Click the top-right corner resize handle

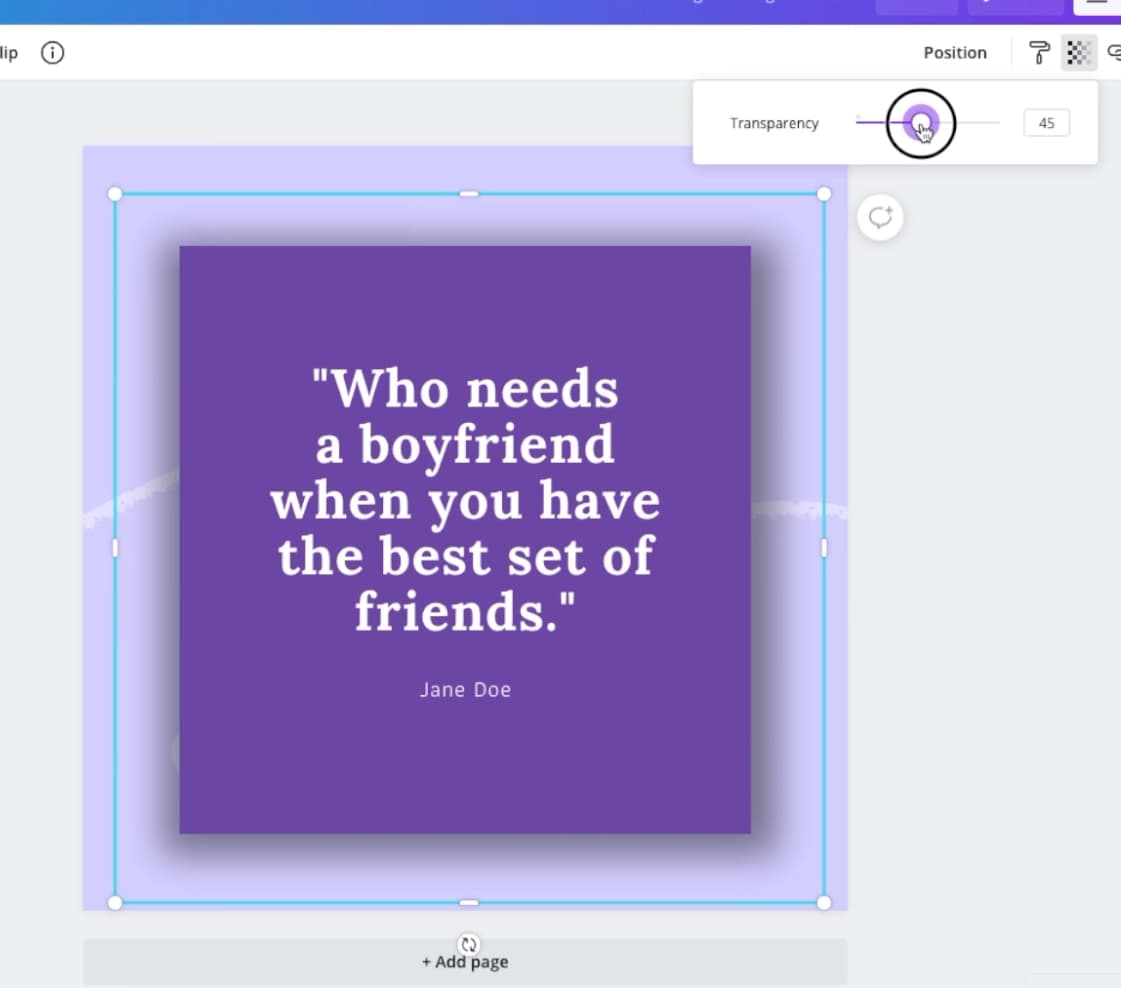(x=824, y=194)
